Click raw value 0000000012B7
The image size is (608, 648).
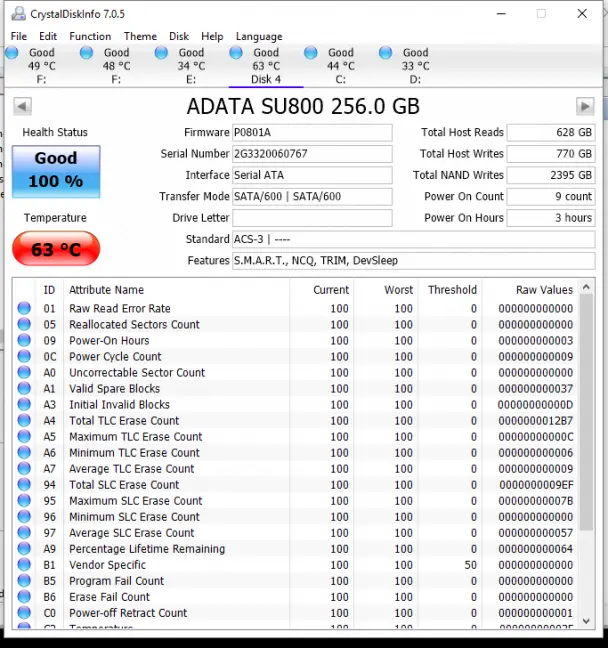(x=535, y=421)
